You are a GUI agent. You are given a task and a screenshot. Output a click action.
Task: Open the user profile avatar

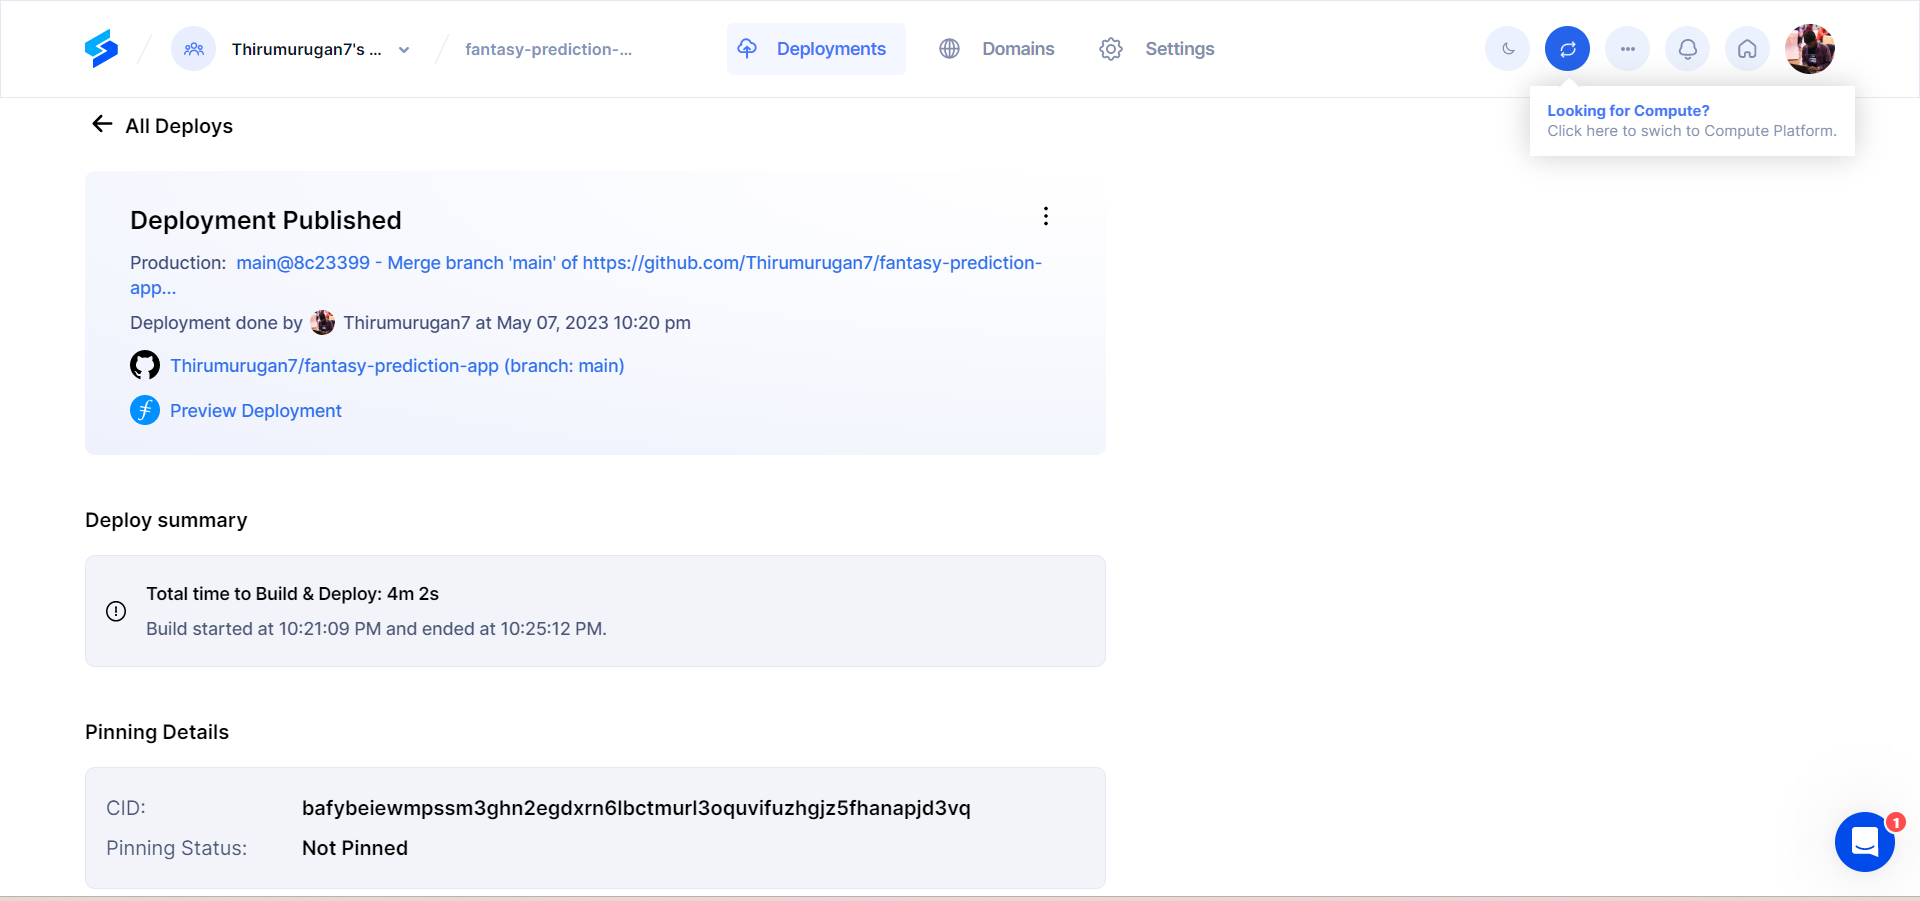click(1810, 49)
